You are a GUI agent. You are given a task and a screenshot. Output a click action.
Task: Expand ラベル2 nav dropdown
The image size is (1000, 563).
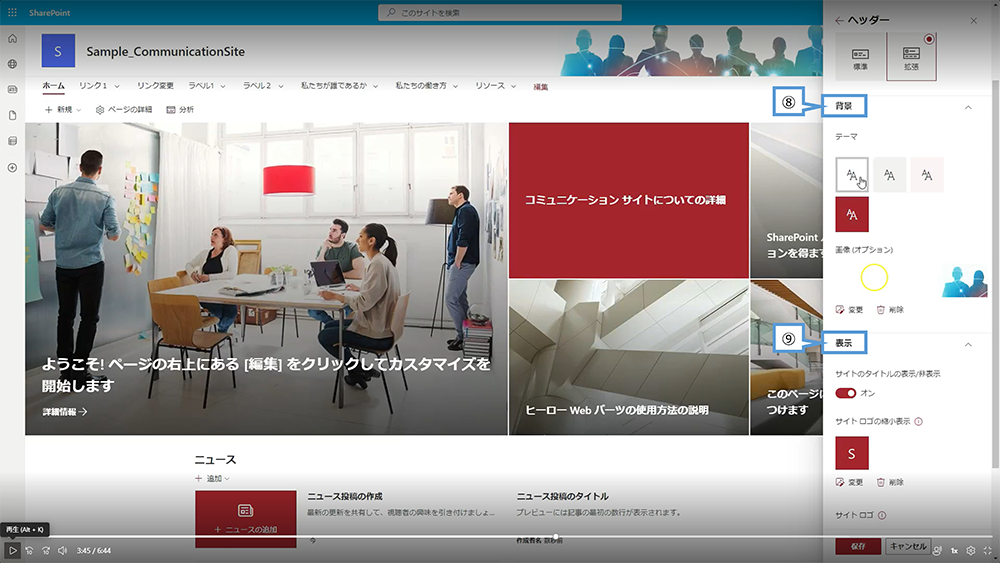(x=281, y=86)
